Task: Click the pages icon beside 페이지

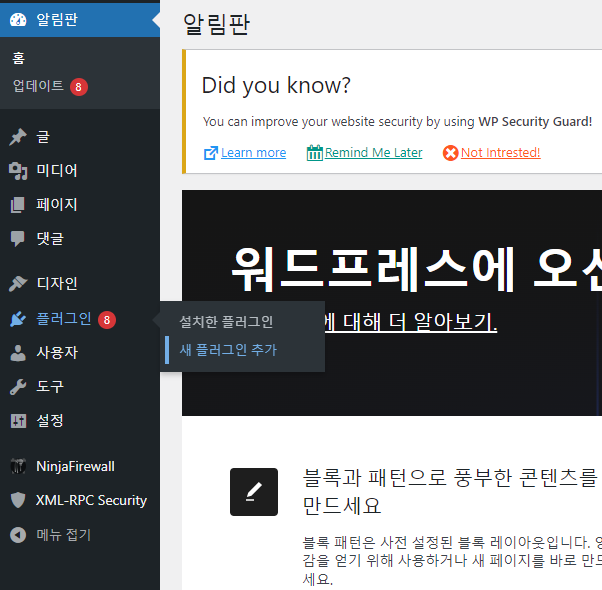Action: pos(18,205)
